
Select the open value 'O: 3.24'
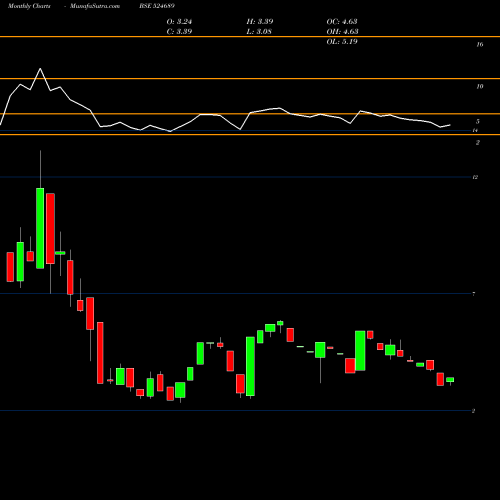point(179,22)
